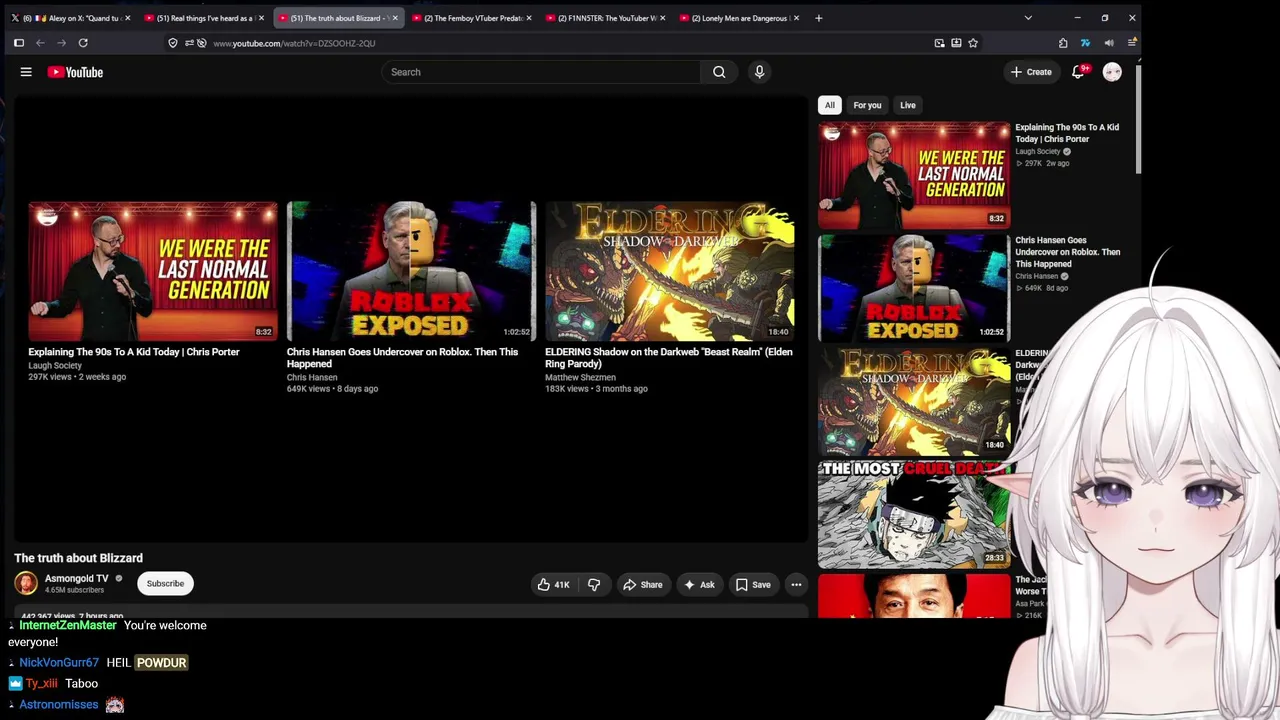Viewport: 1280px width, 720px height.
Task: Click "Matthew Shezmen" channel under endscreen video
Action: [580, 377]
